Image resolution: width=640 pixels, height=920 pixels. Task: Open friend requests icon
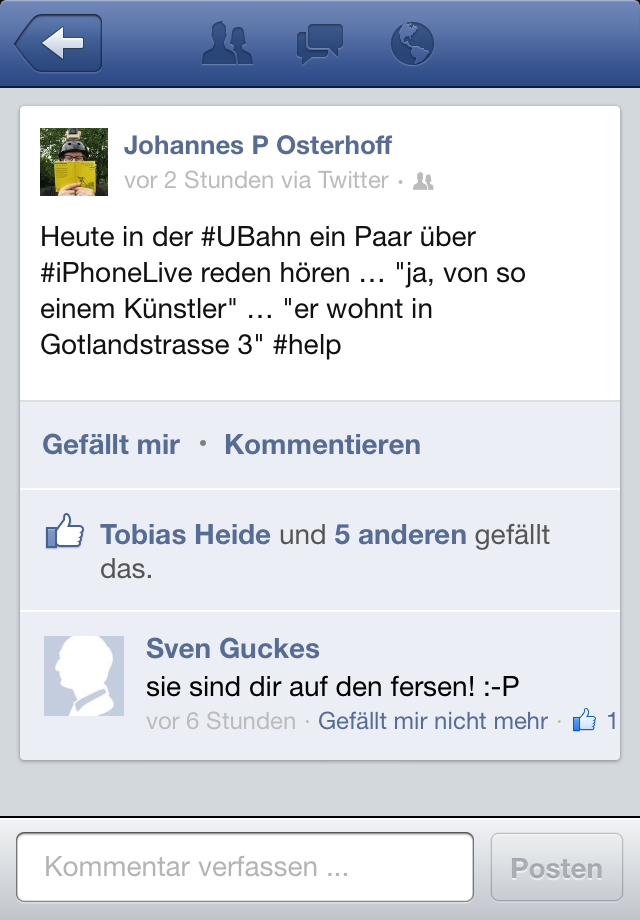[x=227, y=43]
